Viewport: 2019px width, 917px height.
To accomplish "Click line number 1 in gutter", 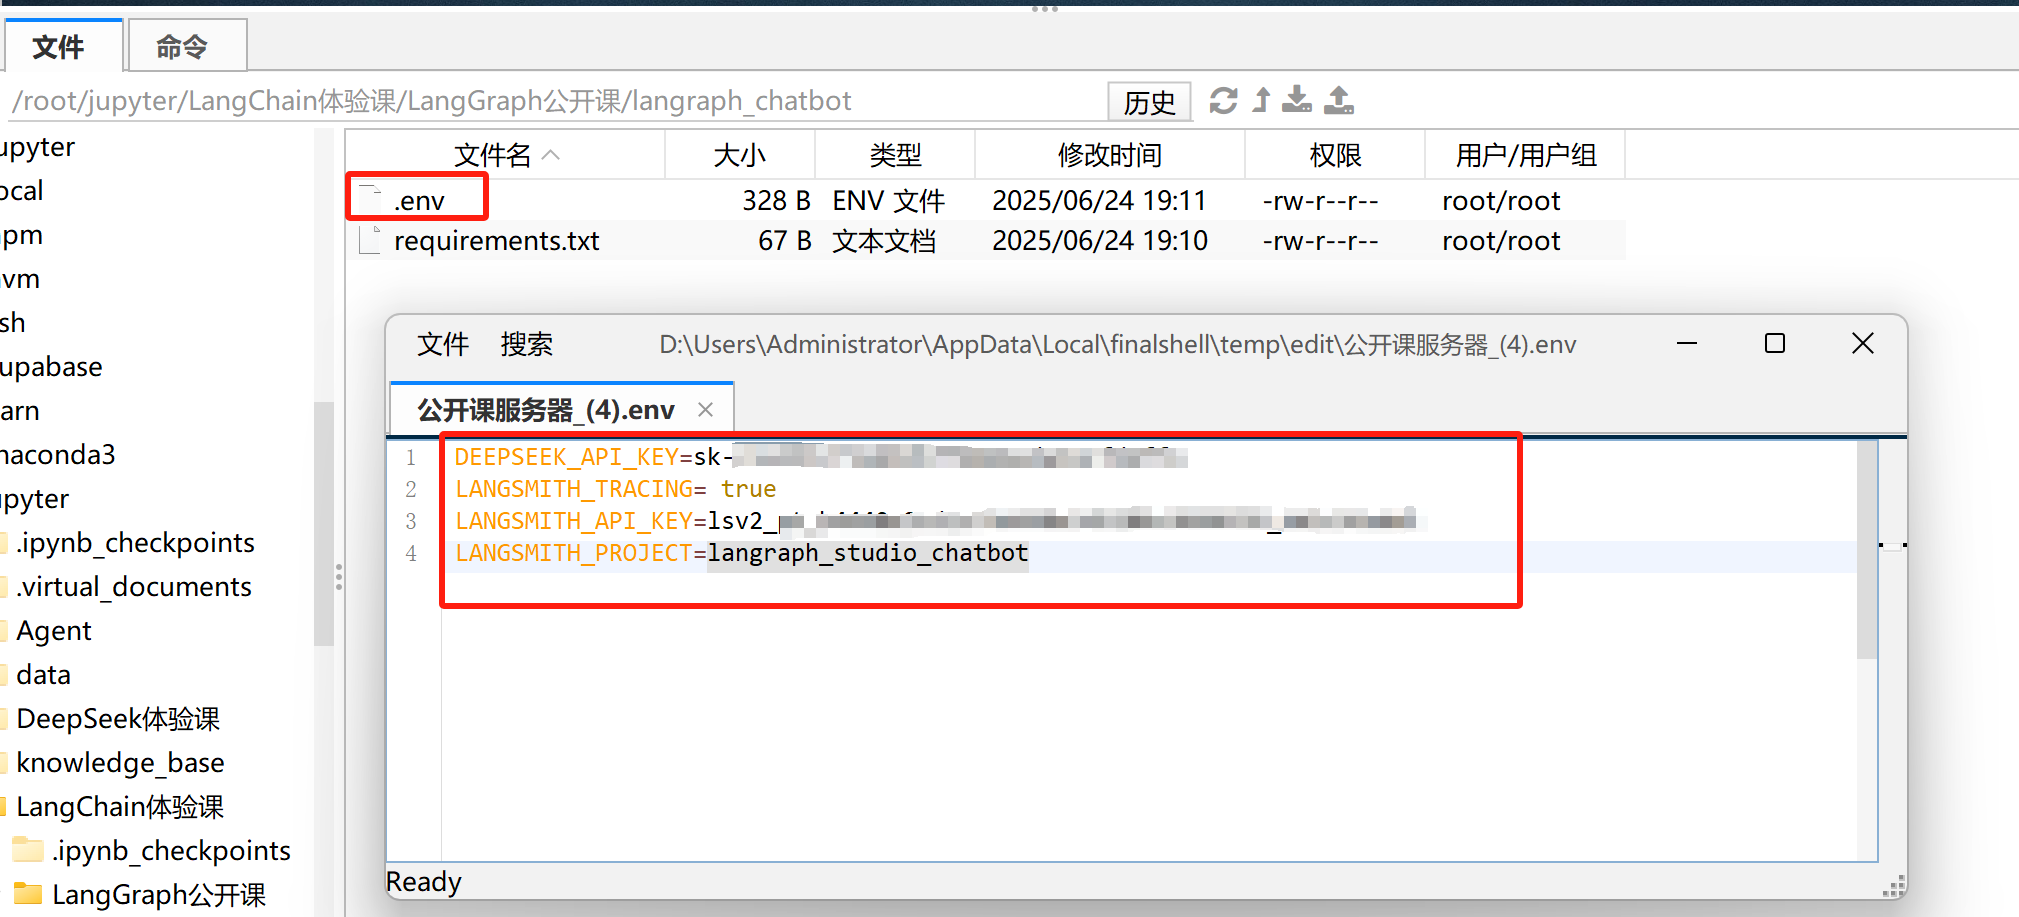I will [x=411, y=458].
